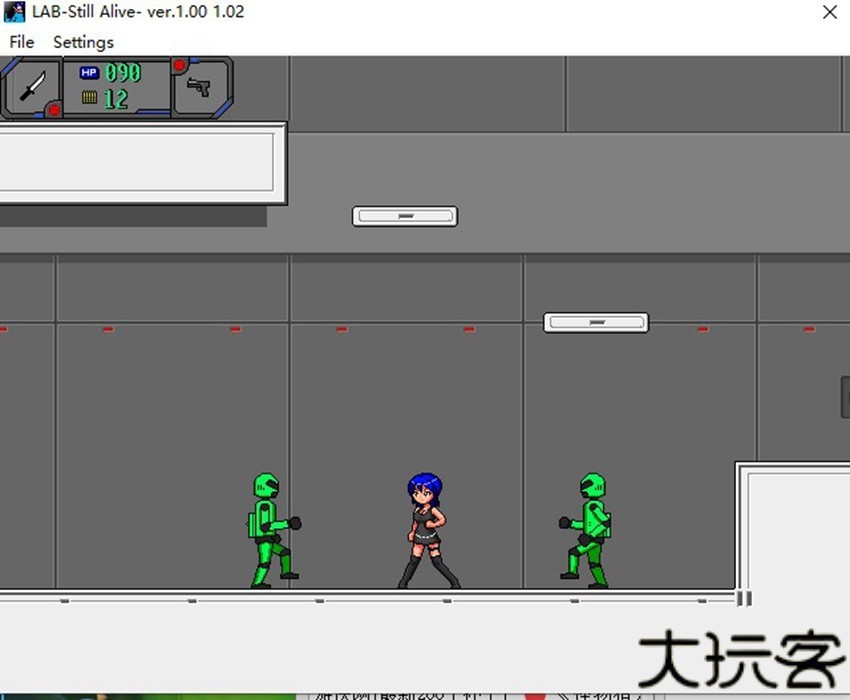Image resolution: width=850 pixels, height=700 pixels.
Task: Close the LAB-Still Alive window
Action: tap(829, 13)
